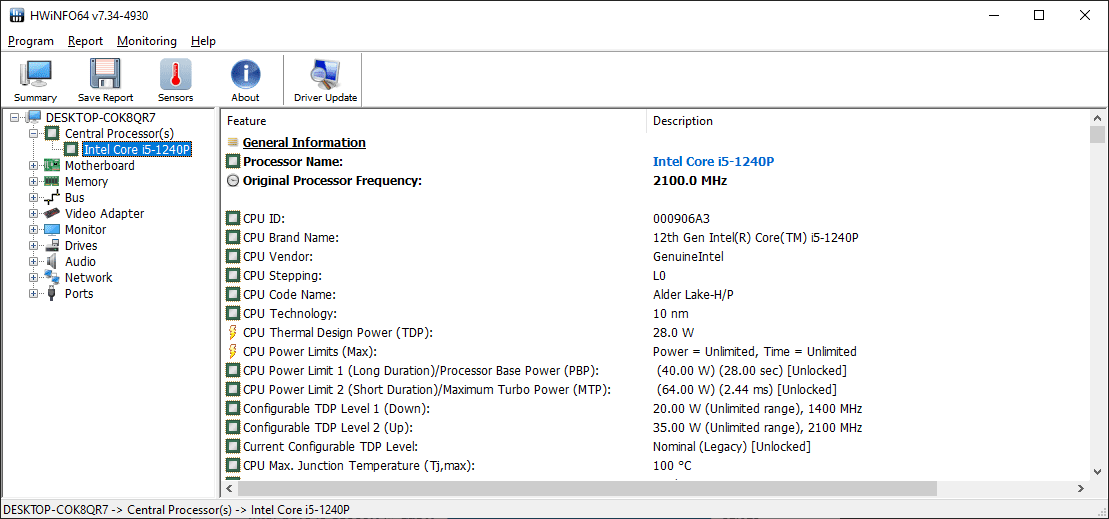This screenshot has width=1109, height=519.
Task: Click the Audio speaker icon
Action: [x=52, y=261]
